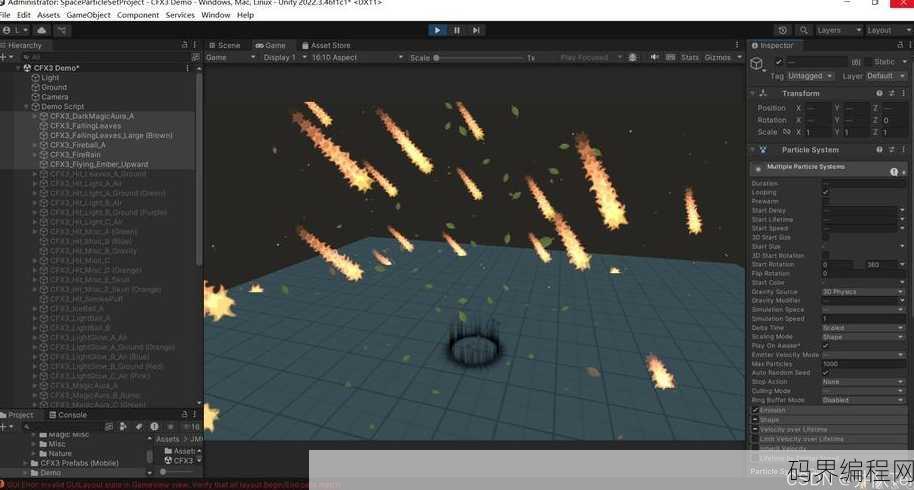Click the Play button in the toolbar
Viewport: 914px width, 490px height.
pos(437,30)
